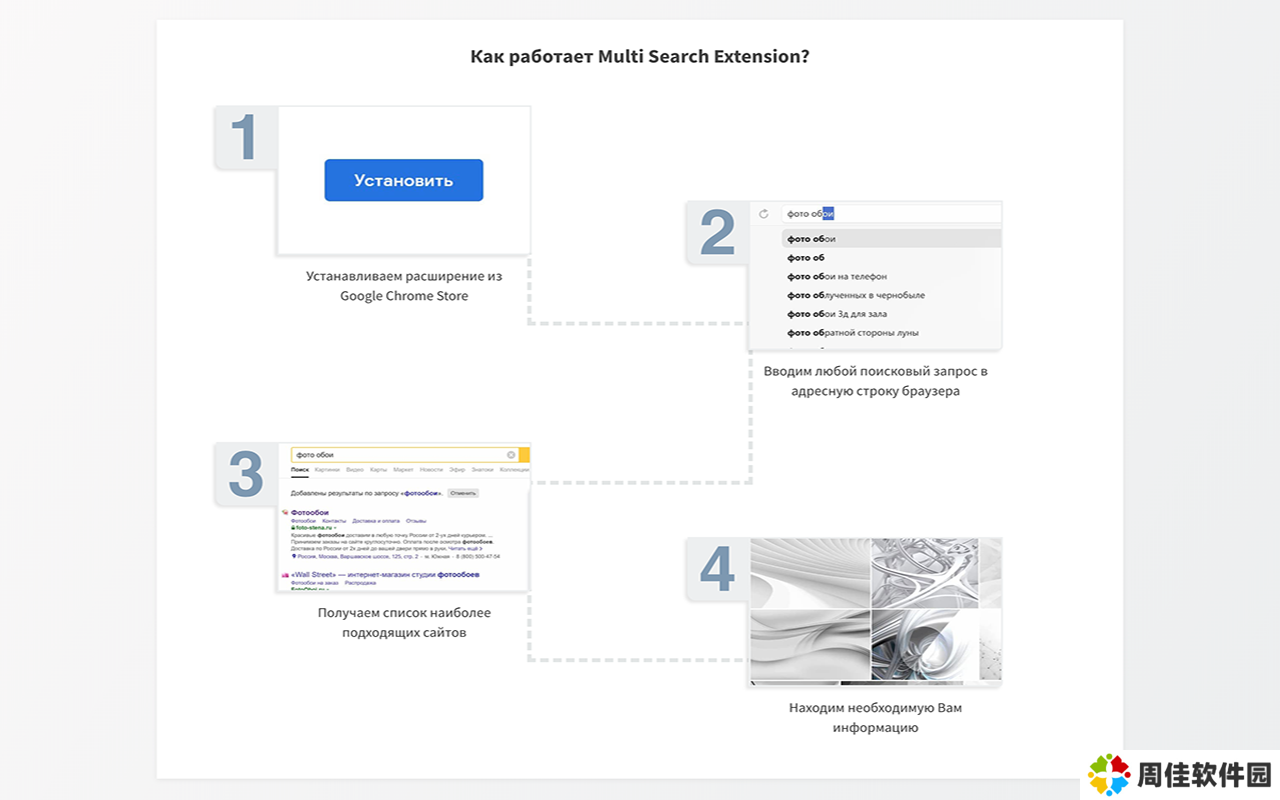Select the suggestion 'фото обратной стороны луны'
Screen dimensions: 1280x800
(852, 333)
